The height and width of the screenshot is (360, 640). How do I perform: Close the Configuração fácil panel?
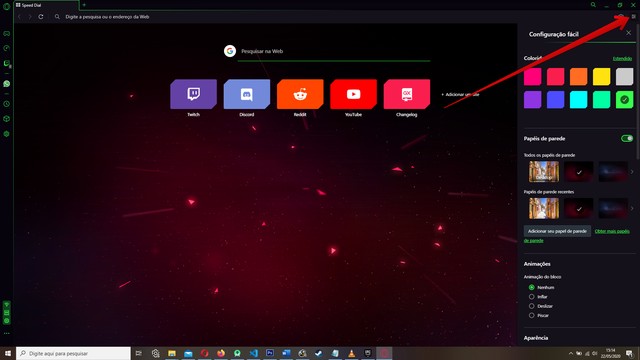point(629,33)
